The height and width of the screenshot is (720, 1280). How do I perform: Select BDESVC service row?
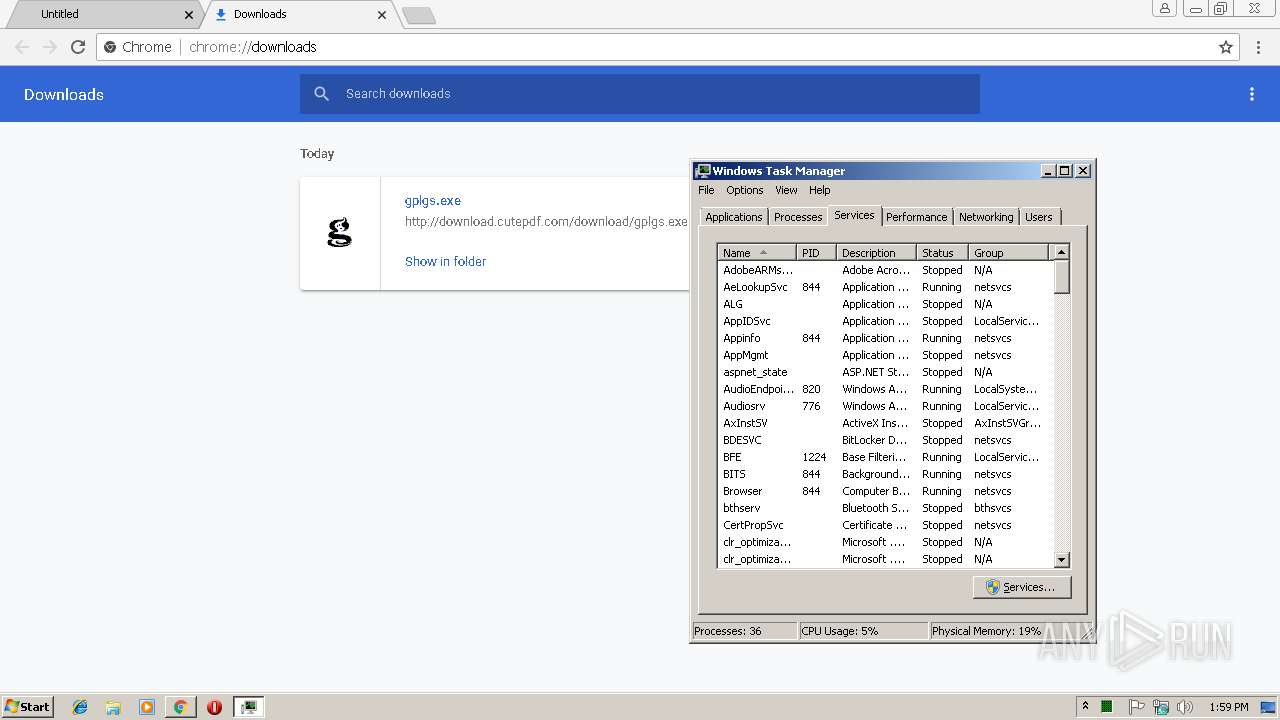(x=885, y=440)
